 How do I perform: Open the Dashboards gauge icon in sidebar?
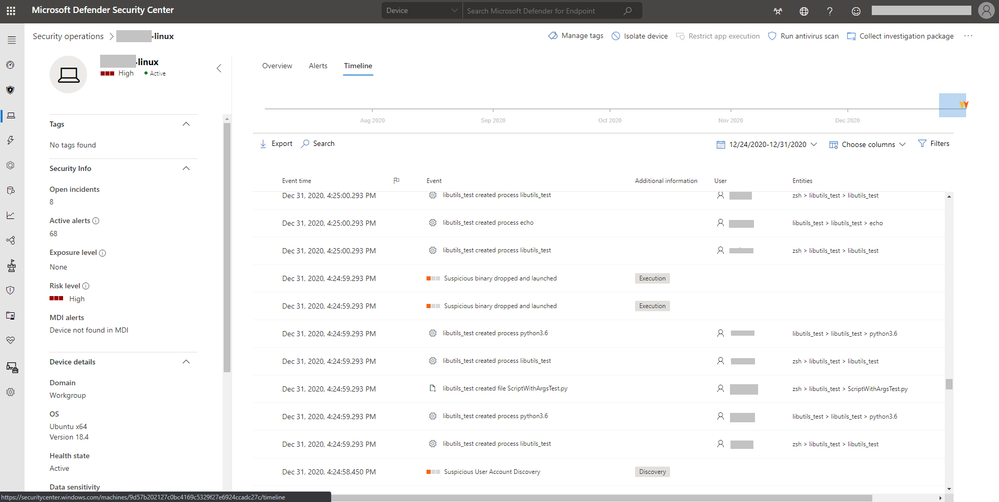click(10, 65)
